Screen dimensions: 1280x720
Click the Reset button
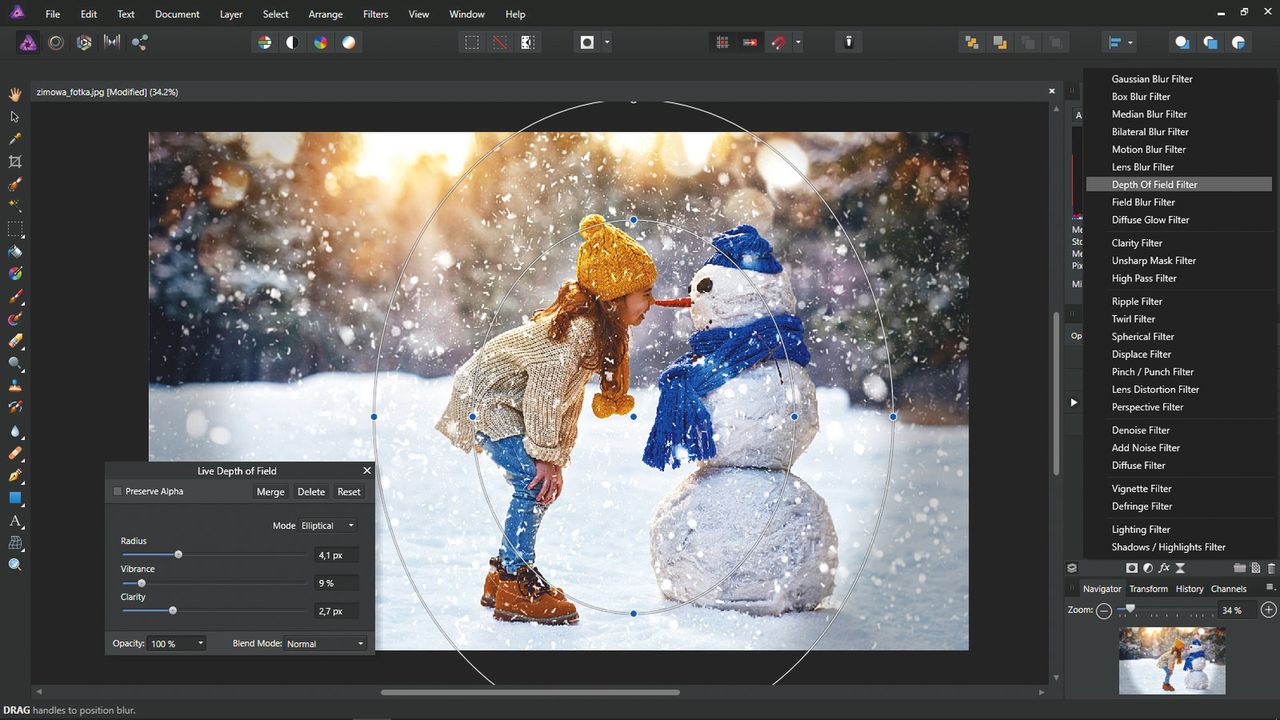click(349, 492)
